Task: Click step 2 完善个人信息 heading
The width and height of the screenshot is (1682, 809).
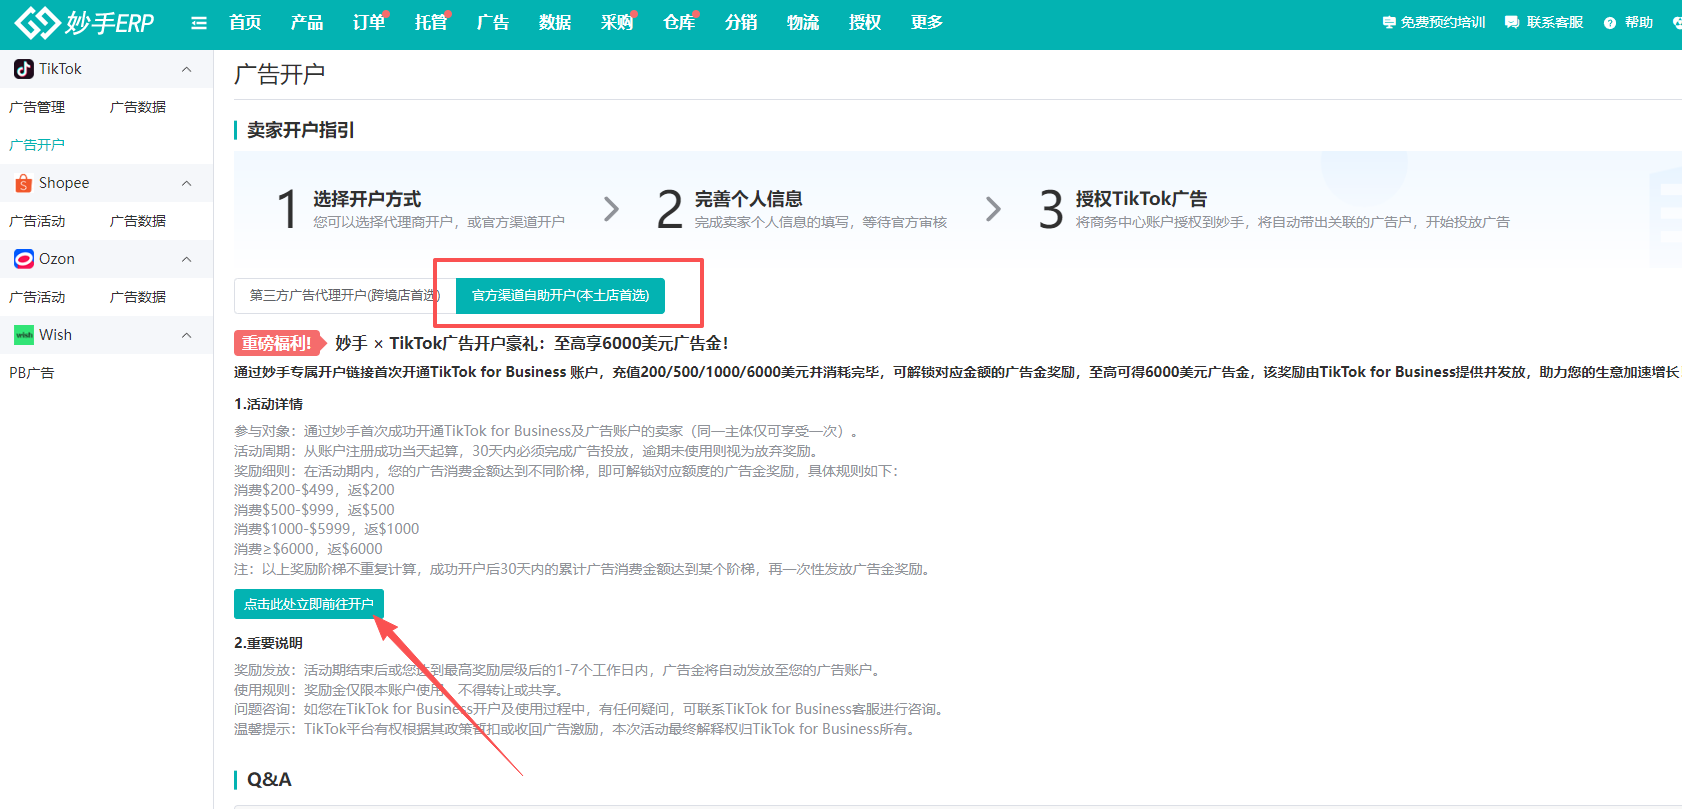Action: 749,199
